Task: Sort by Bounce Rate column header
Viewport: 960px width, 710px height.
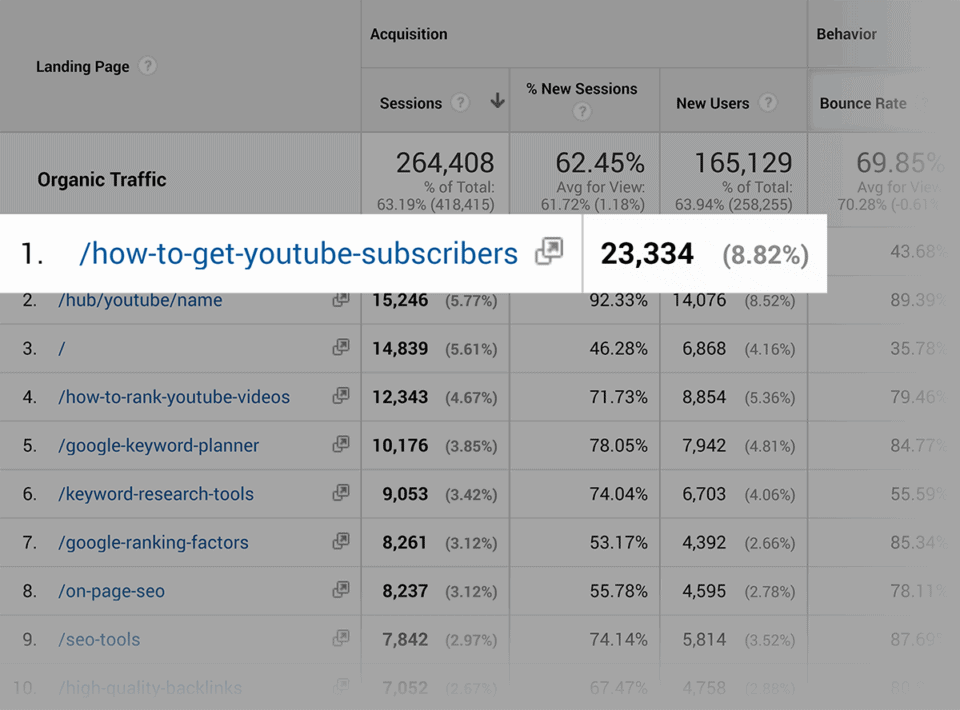Action: (862, 103)
